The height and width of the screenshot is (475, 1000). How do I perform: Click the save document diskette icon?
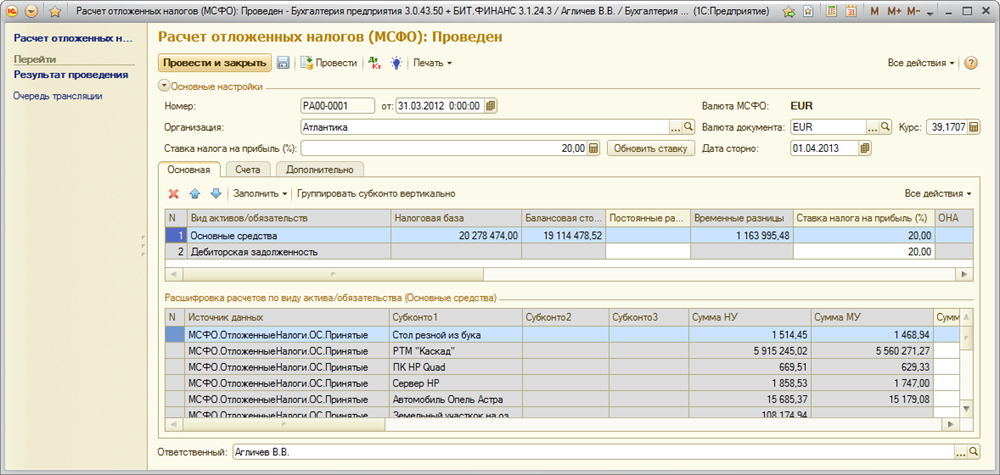pyautogui.click(x=283, y=63)
